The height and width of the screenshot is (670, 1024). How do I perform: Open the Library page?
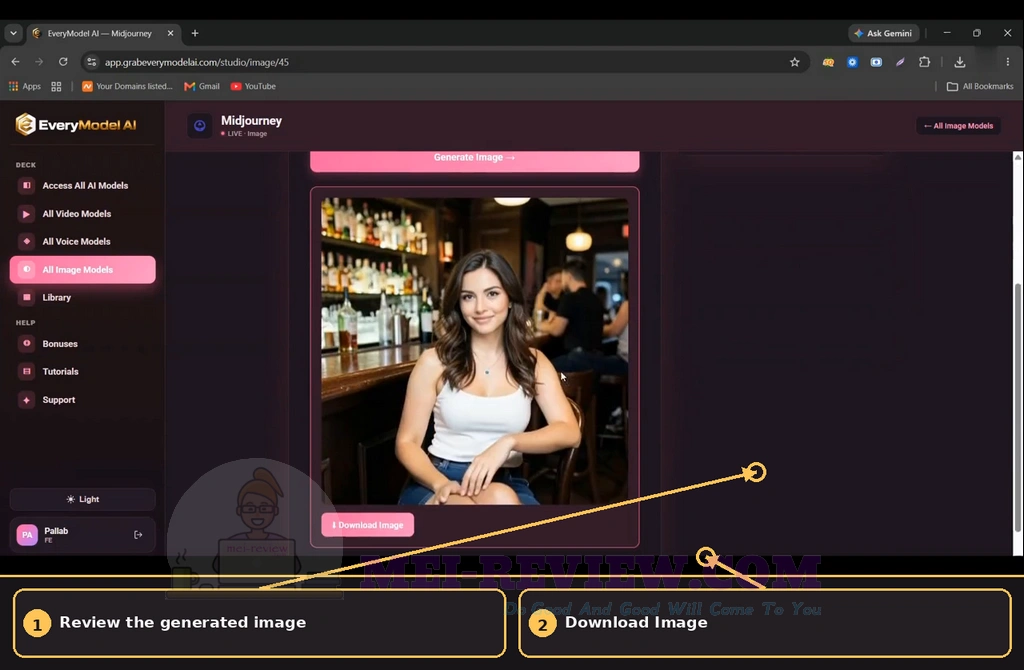(82, 298)
